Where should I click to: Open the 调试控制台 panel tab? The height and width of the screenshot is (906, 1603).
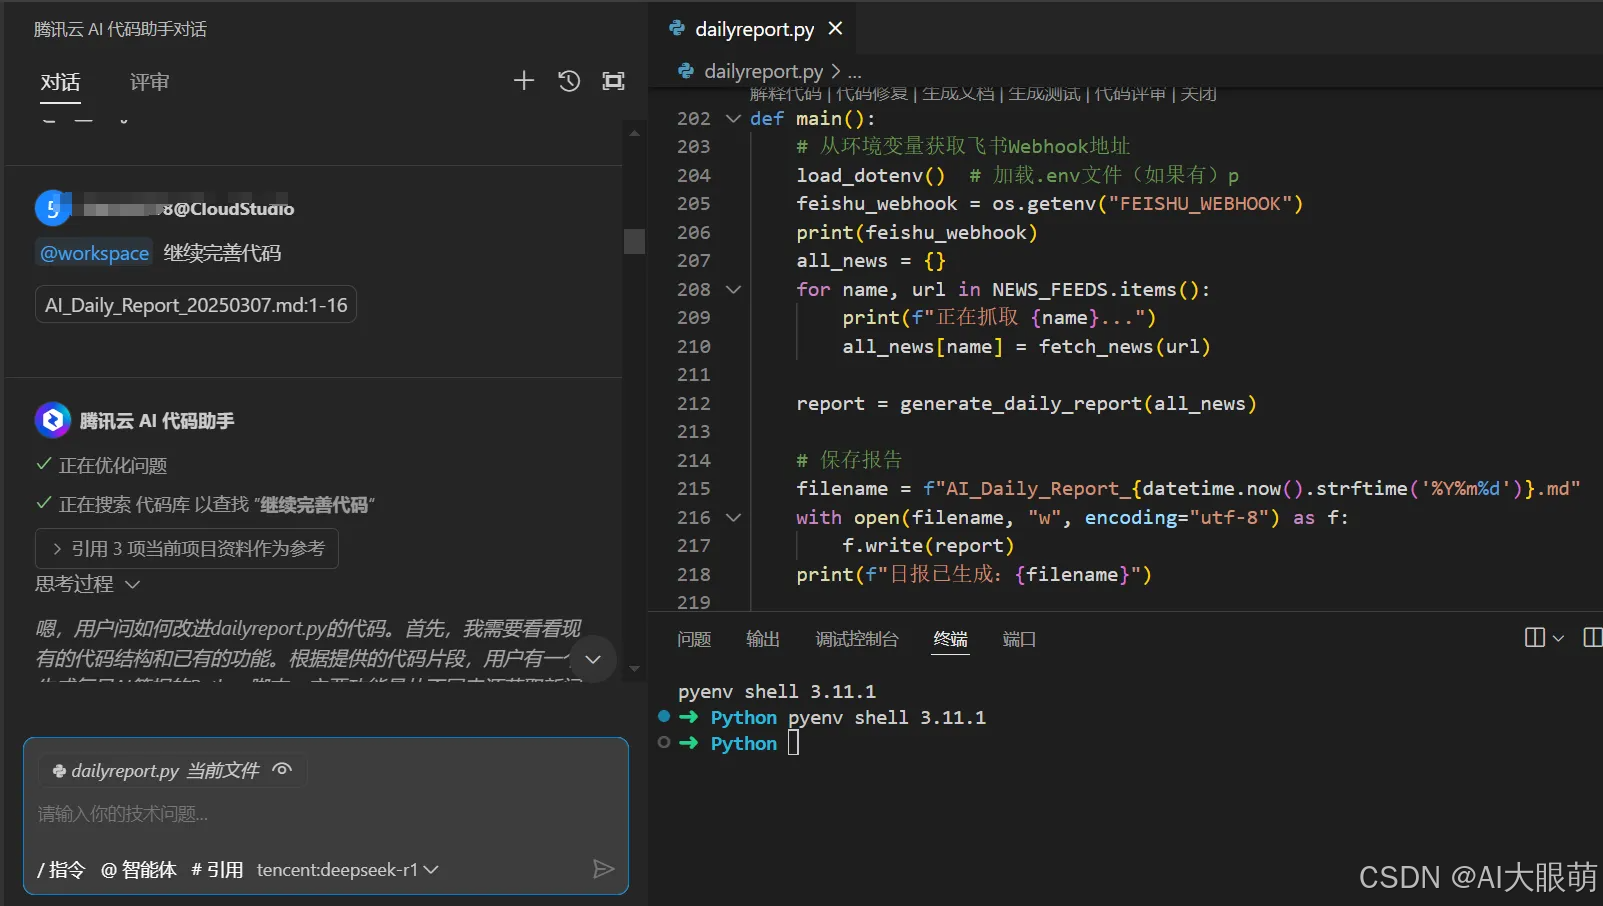click(x=857, y=639)
